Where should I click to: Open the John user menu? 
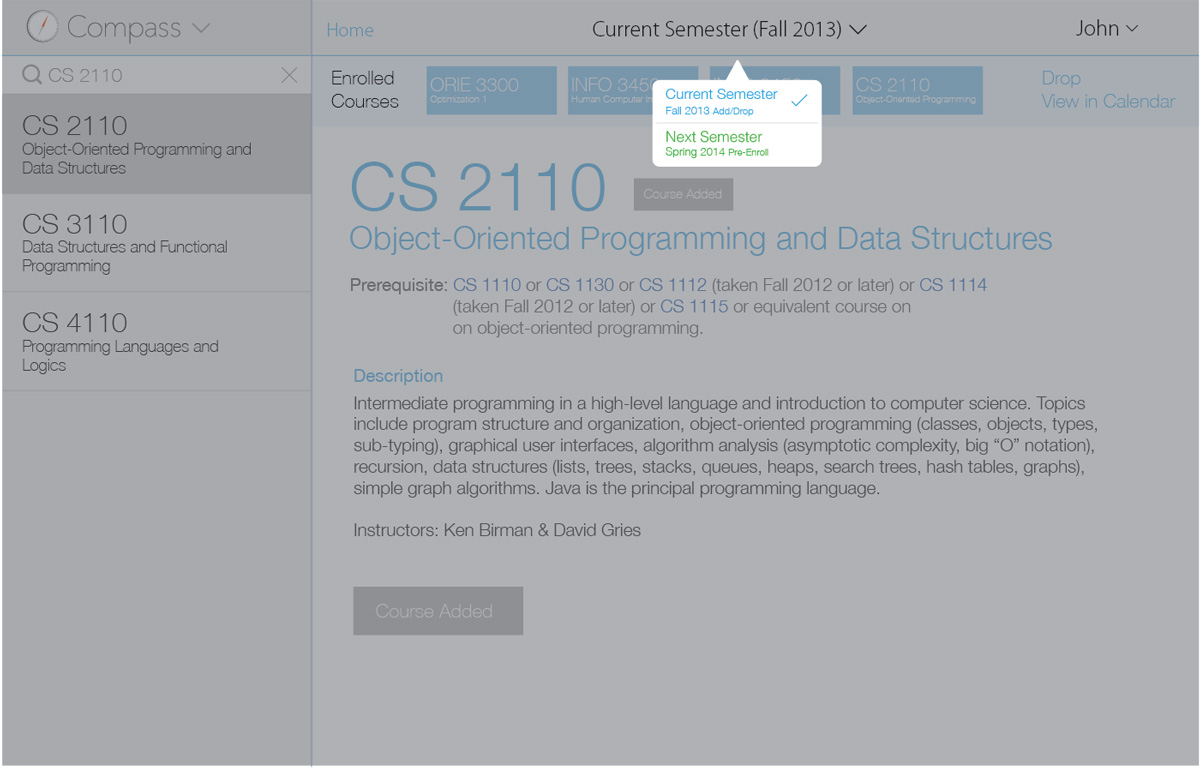[1107, 28]
